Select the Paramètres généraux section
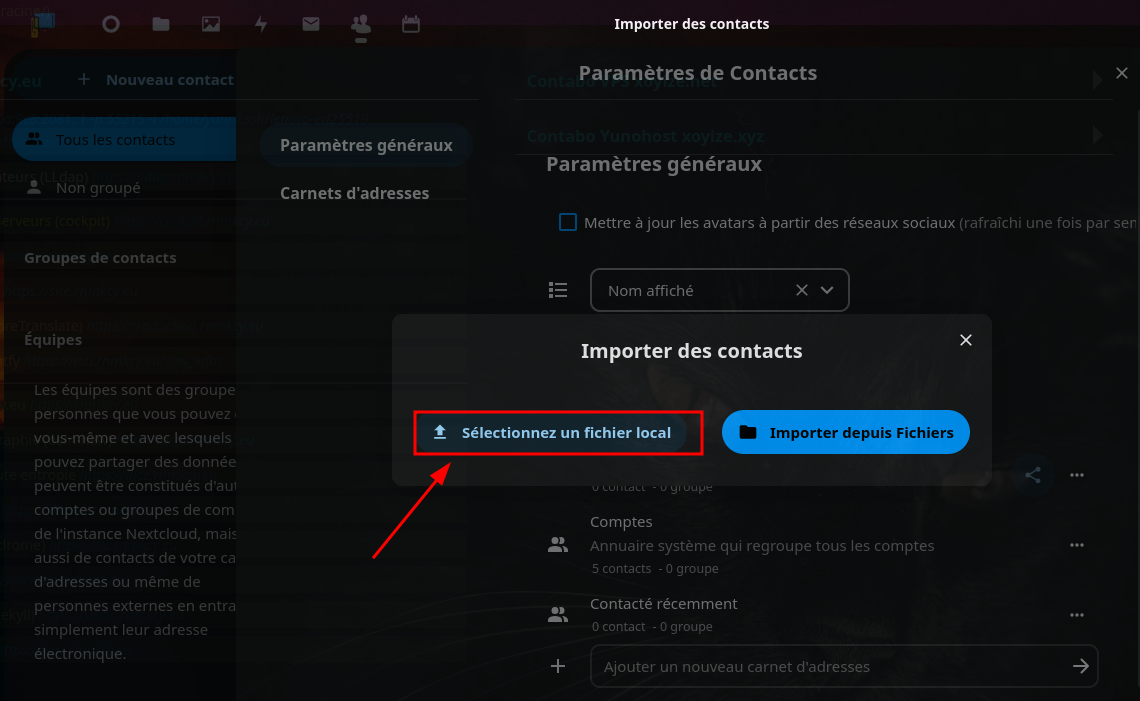Screen dimensions: 1140x701 [366, 145]
